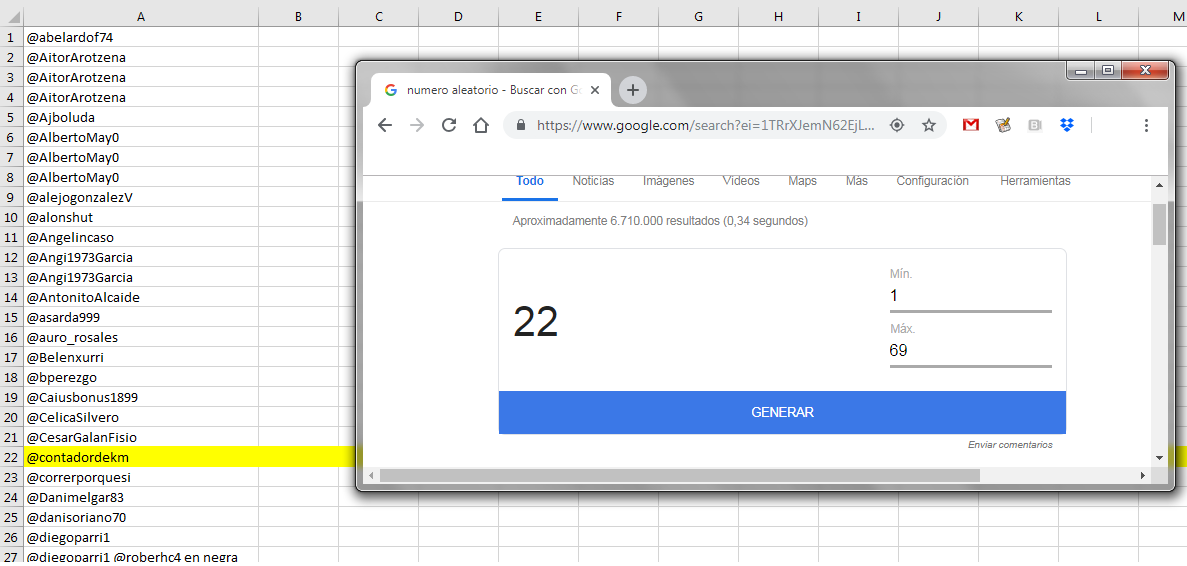The width and height of the screenshot is (1187, 566).
Task: Switch to the Noticias search tab
Action: click(x=594, y=182)
